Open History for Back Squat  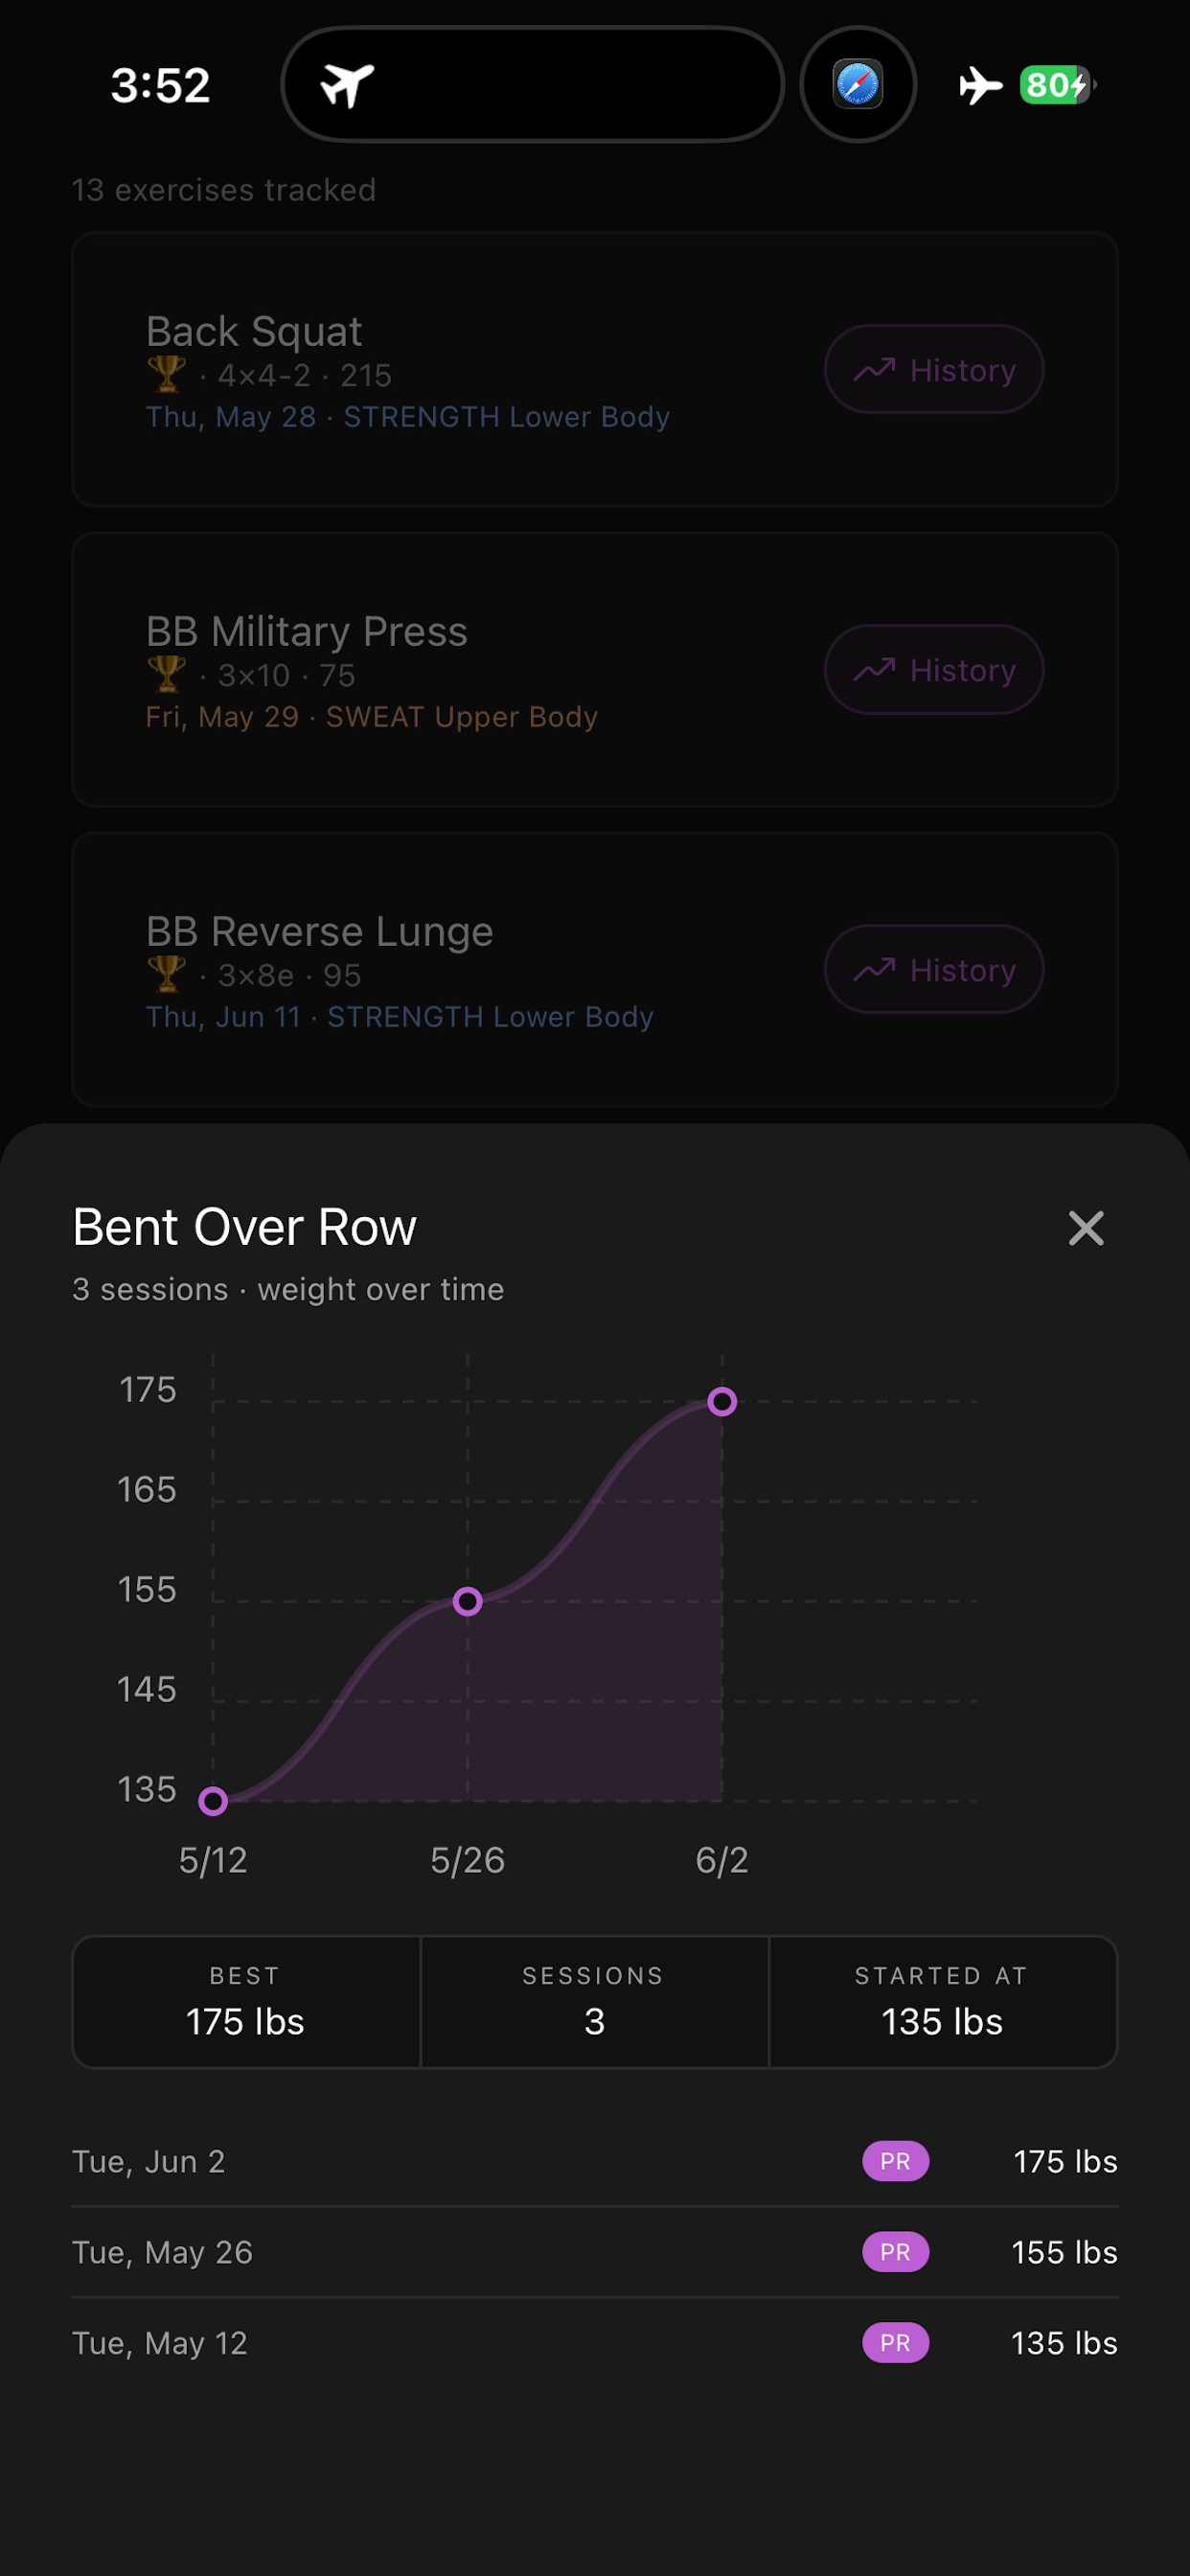click(x=934, y=369)
